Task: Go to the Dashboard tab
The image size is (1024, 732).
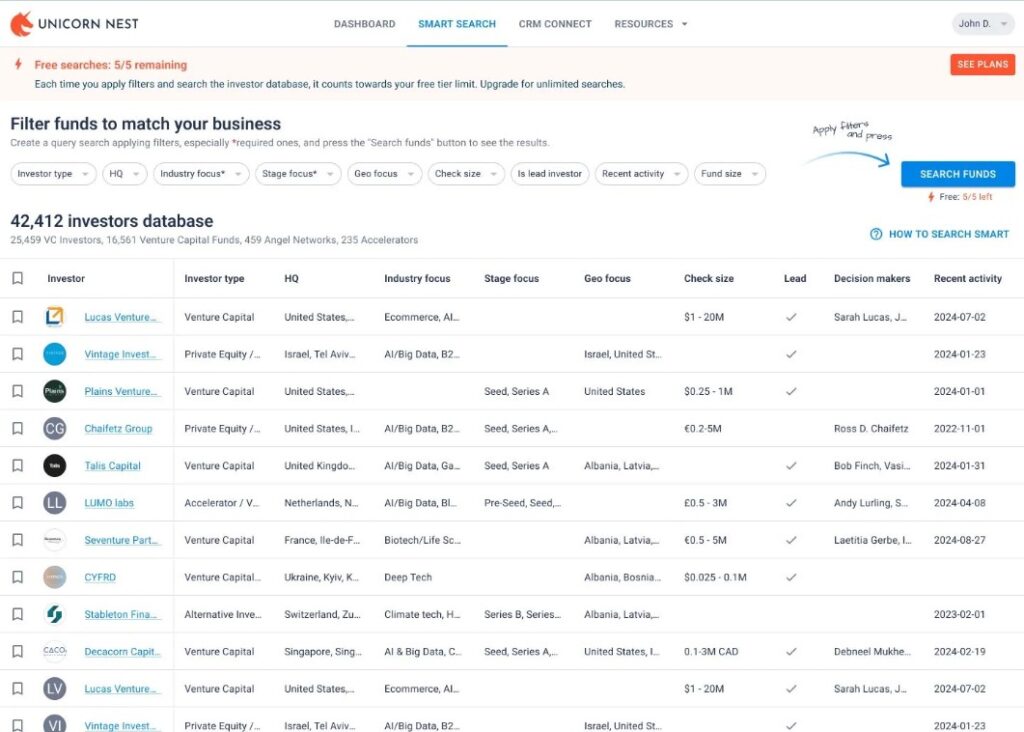Action: (364, 24)
